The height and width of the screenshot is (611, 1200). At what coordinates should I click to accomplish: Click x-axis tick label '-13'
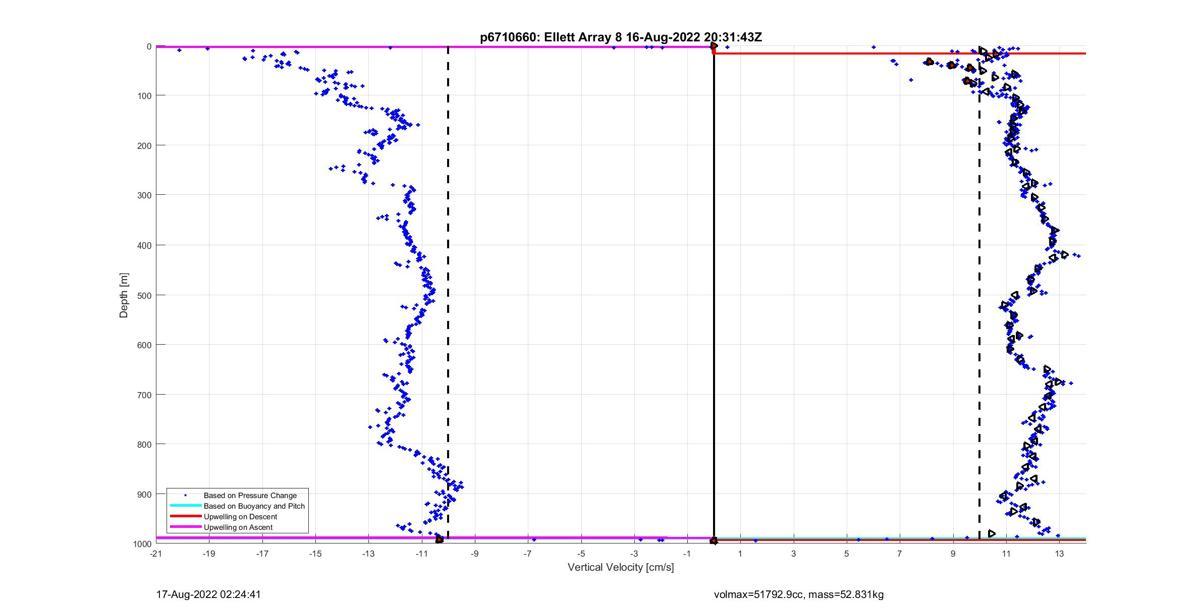(368, 554)
